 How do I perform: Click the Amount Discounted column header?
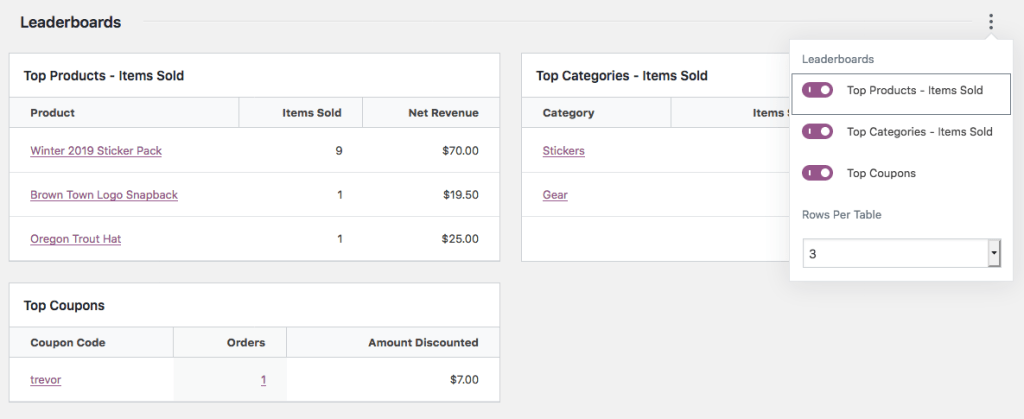(423, 343)
